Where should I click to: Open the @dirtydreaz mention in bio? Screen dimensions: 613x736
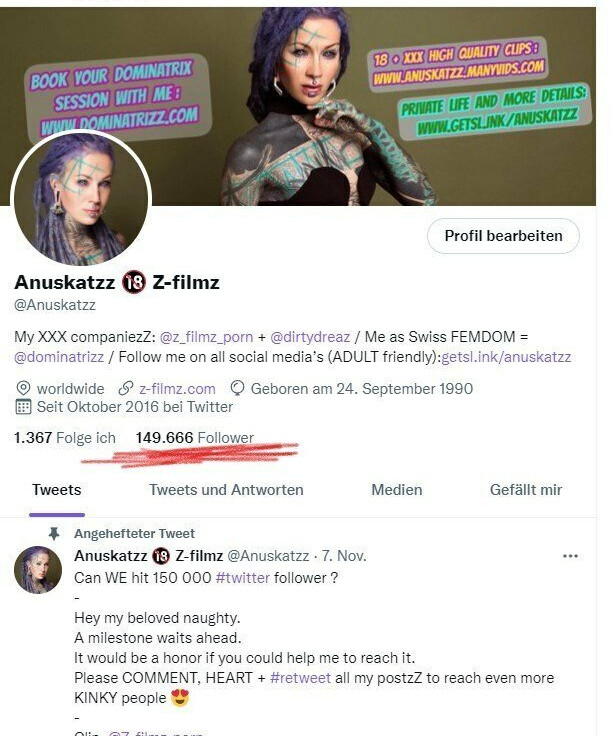pos(310,337)
